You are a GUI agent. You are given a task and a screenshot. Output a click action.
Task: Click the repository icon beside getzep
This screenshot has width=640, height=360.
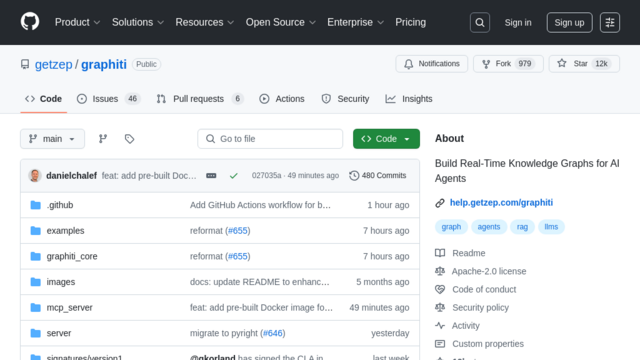tap(25, 64)
